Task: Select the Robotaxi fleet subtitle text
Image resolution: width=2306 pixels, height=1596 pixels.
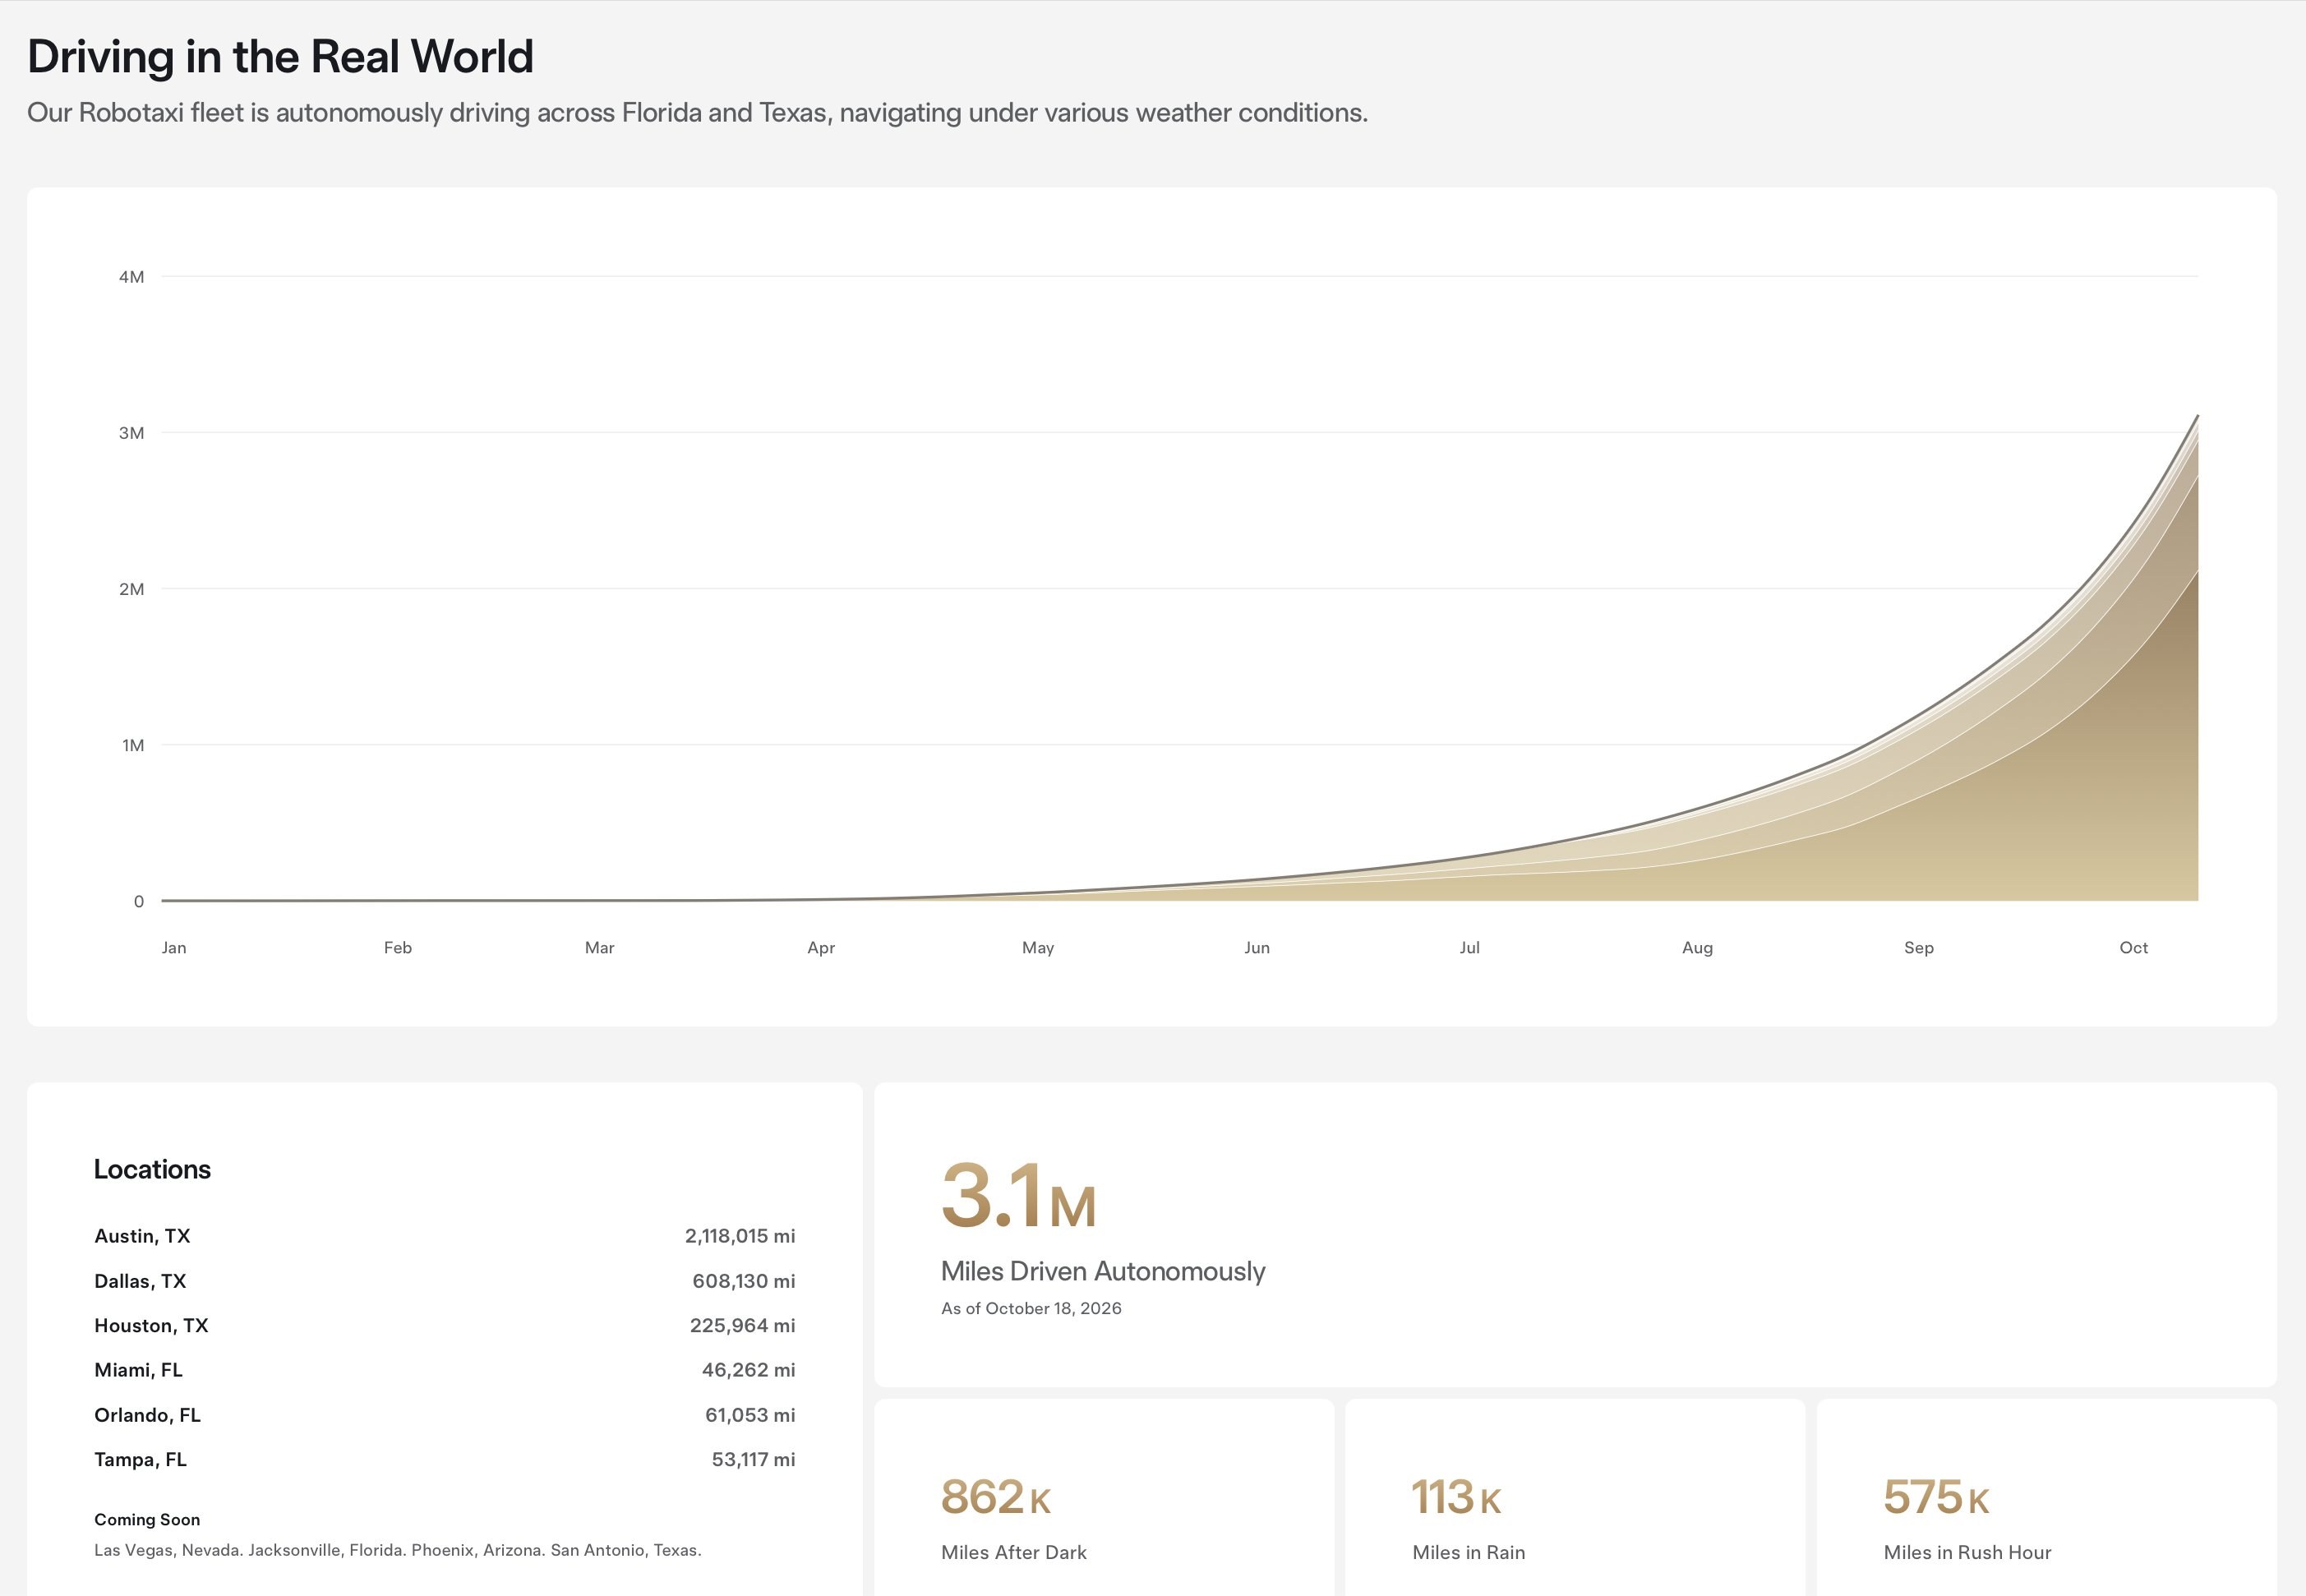Action: click(697, 113)
